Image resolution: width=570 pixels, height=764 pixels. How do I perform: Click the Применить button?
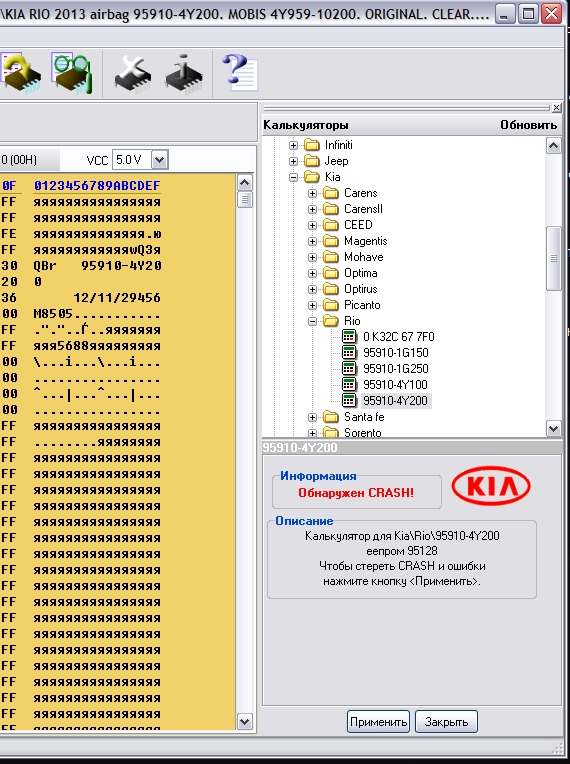(379, 722)
